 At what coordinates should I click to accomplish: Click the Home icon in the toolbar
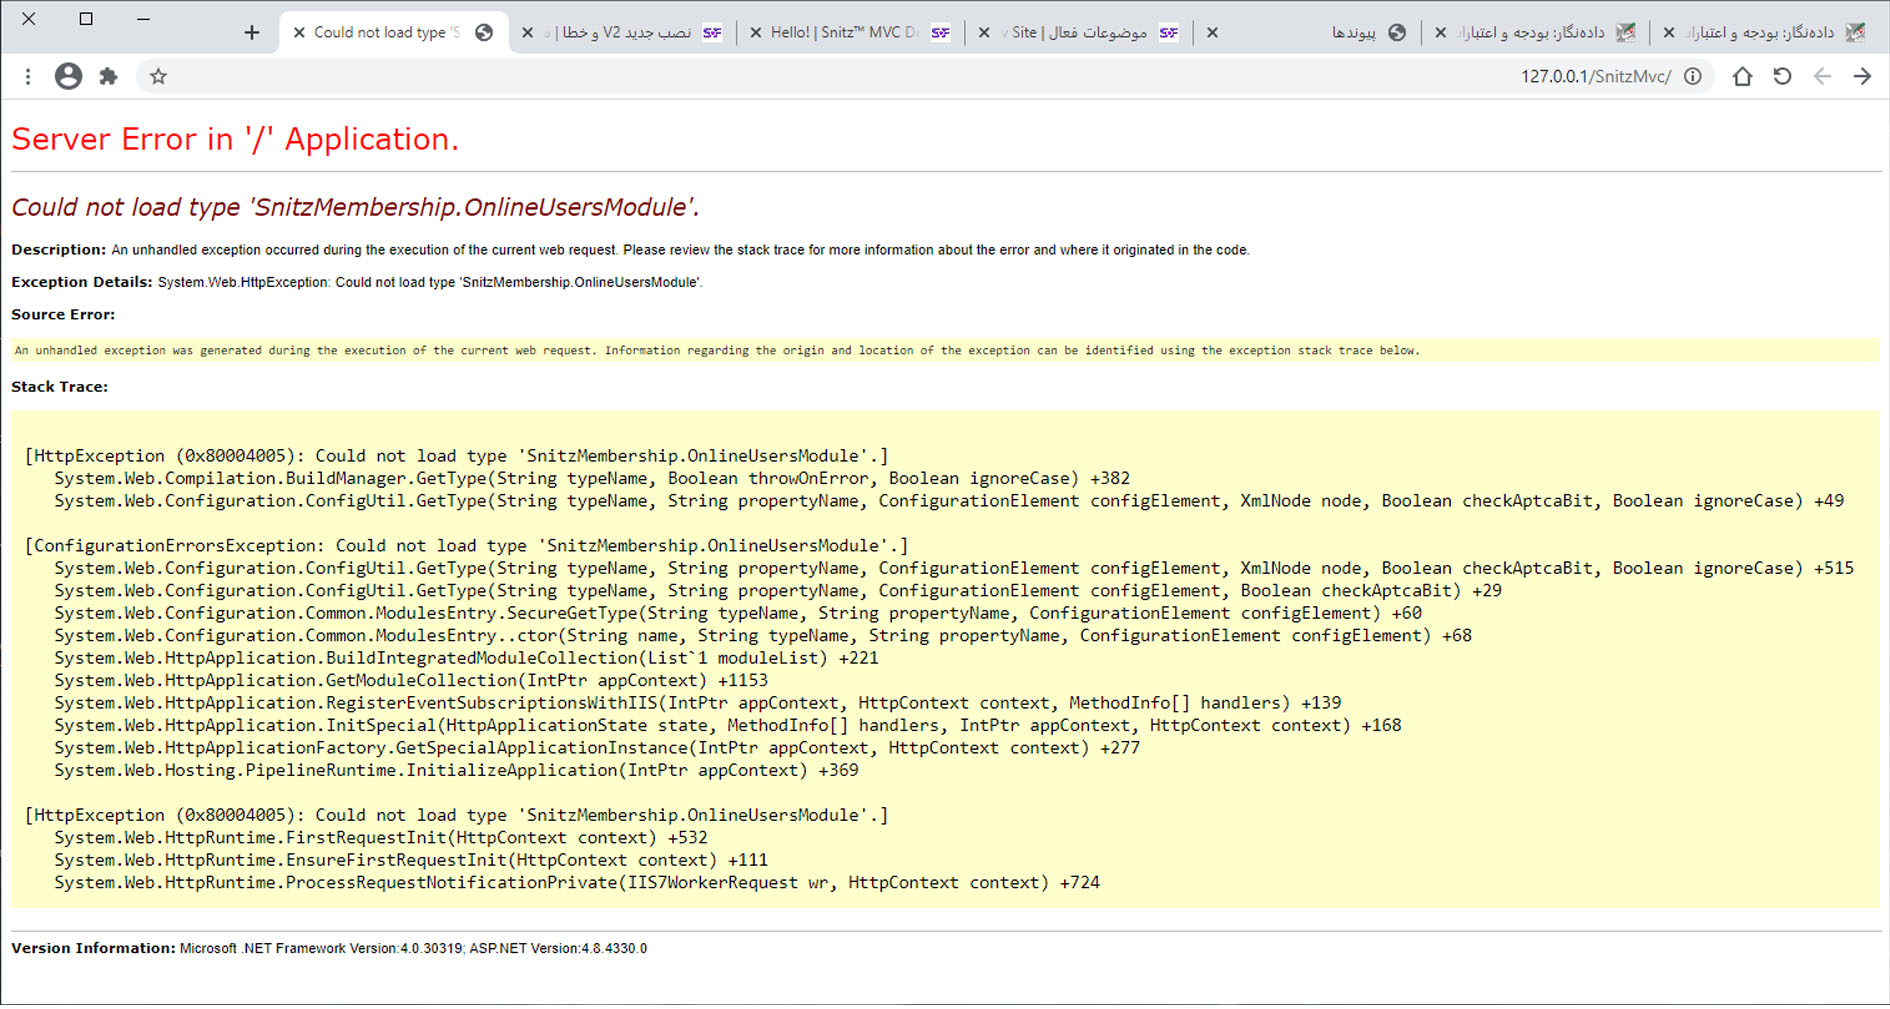click(x=1742, y=77)
